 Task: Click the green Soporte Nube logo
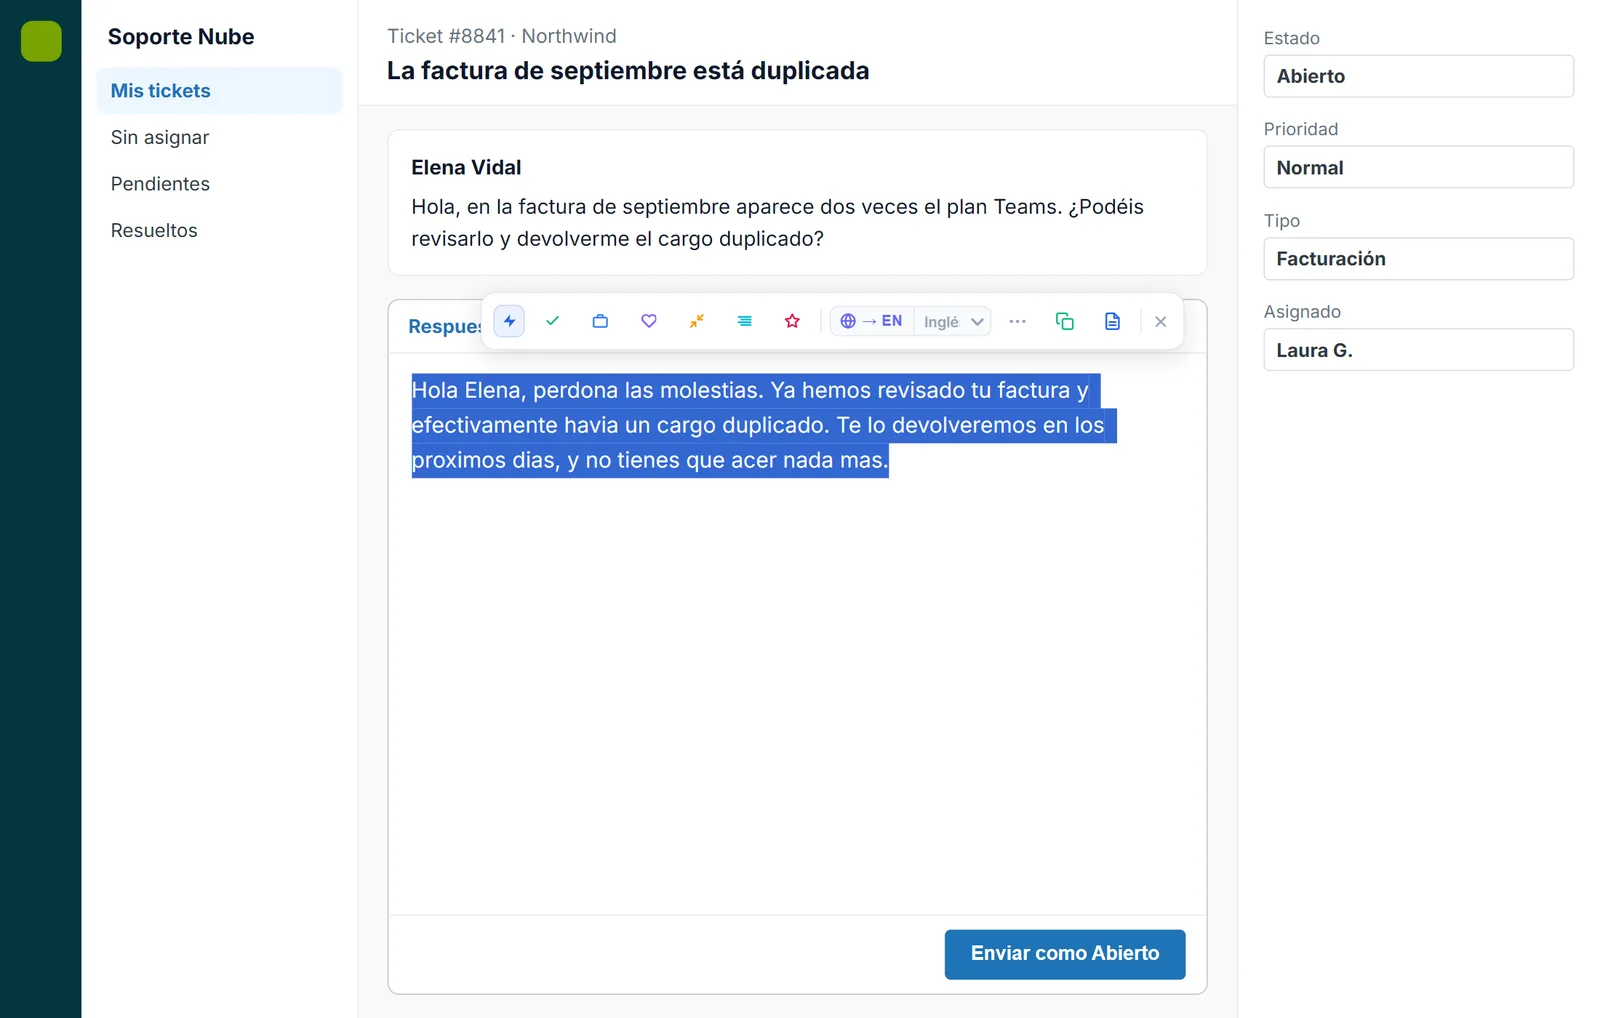41,41
